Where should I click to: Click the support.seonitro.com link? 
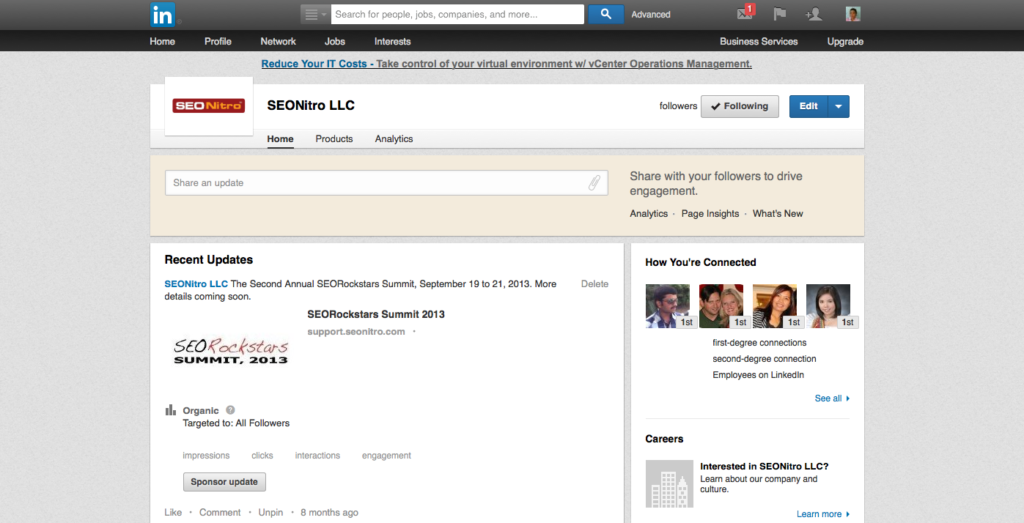point(356,332)
